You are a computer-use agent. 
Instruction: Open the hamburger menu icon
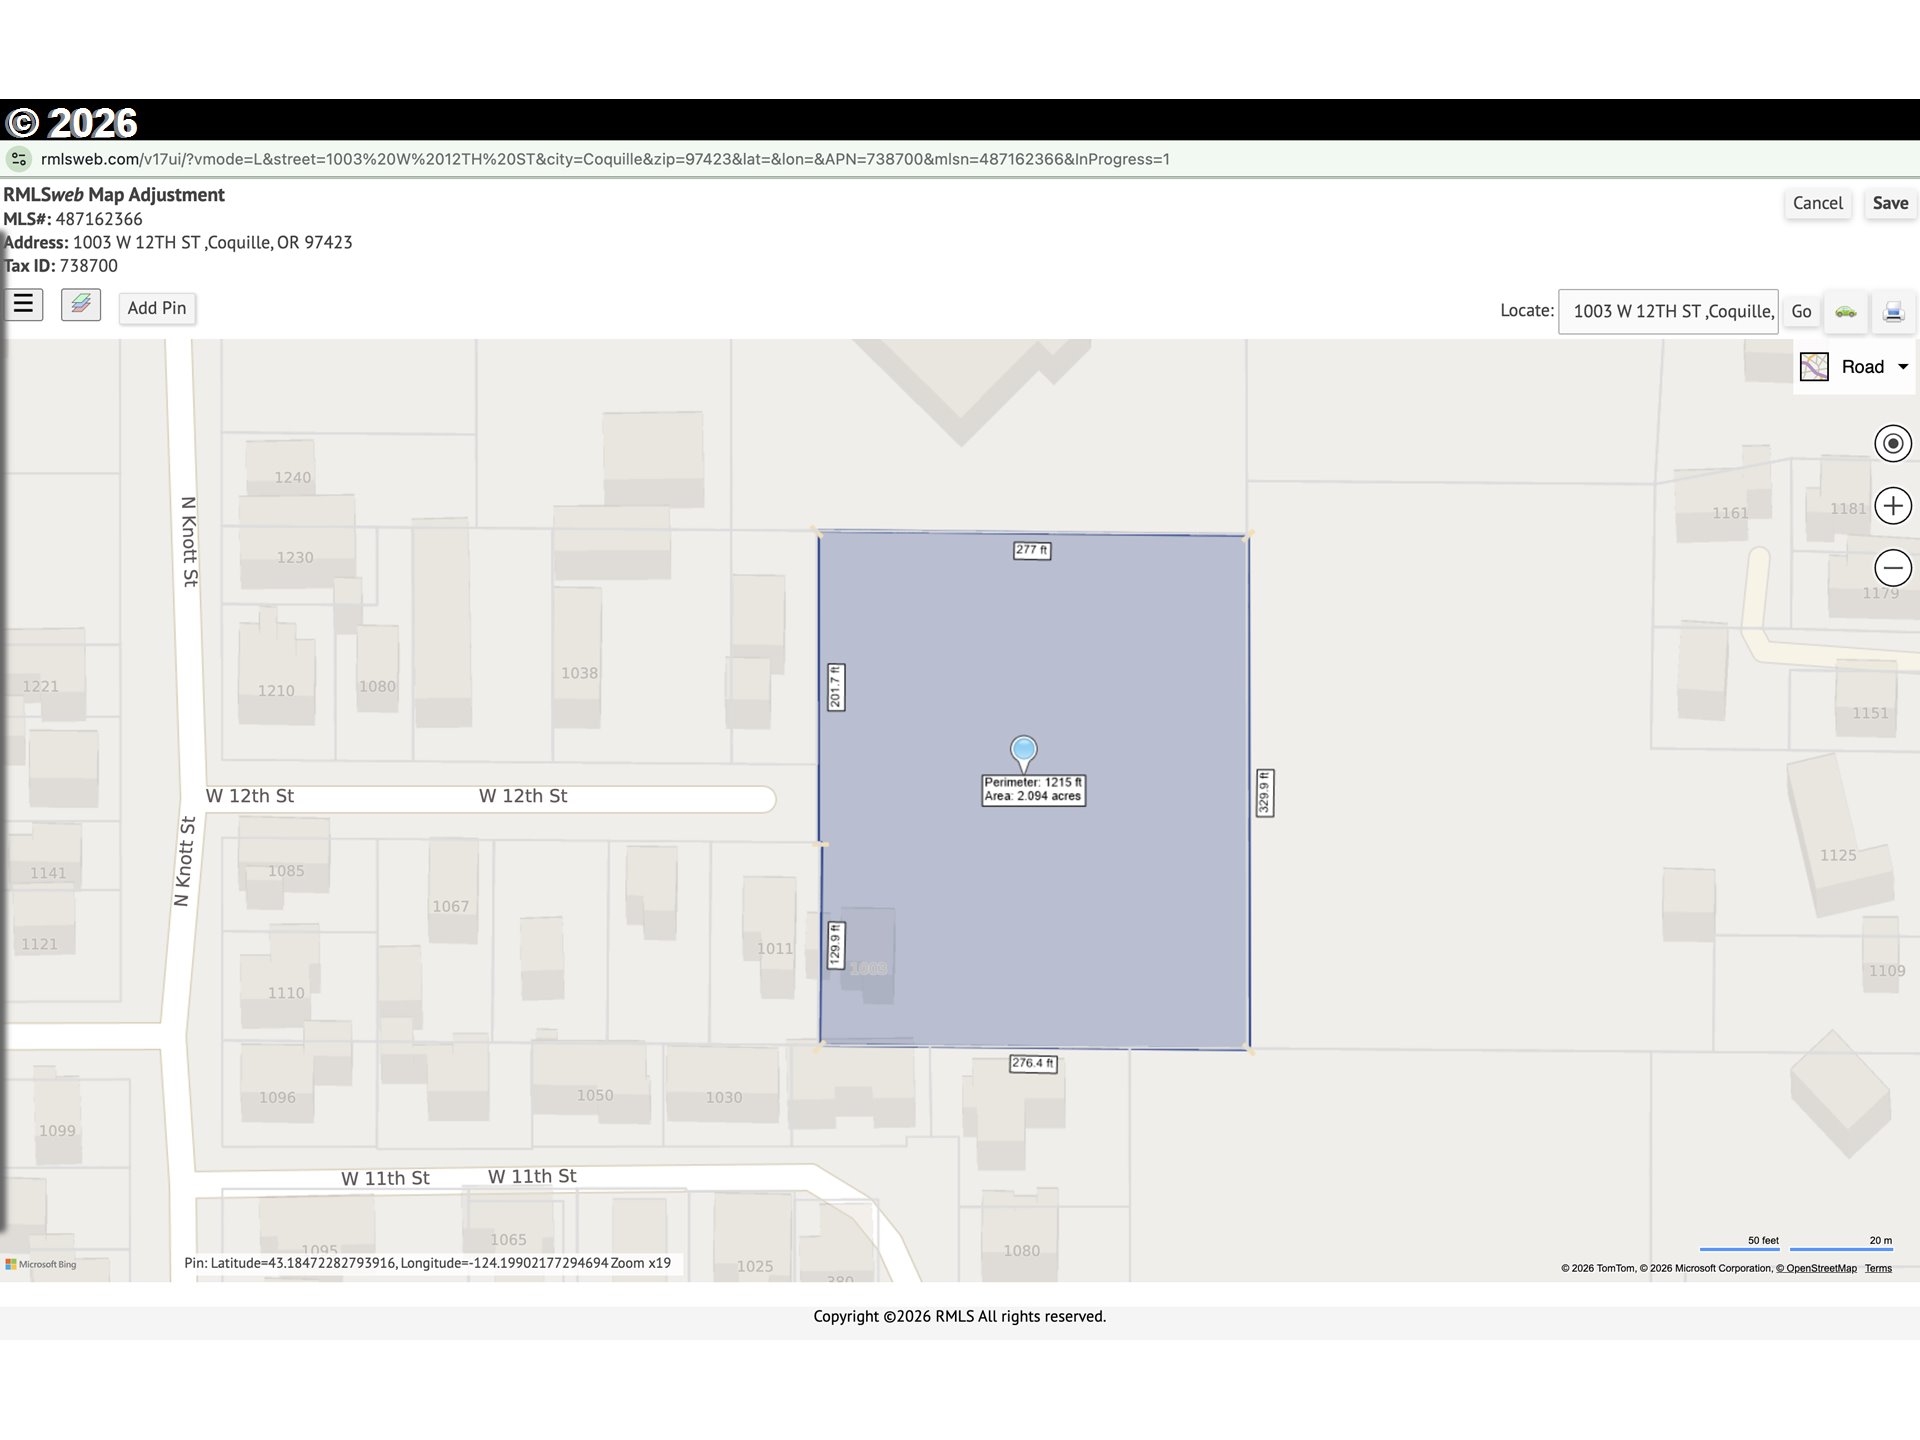[x=23, y=304]
